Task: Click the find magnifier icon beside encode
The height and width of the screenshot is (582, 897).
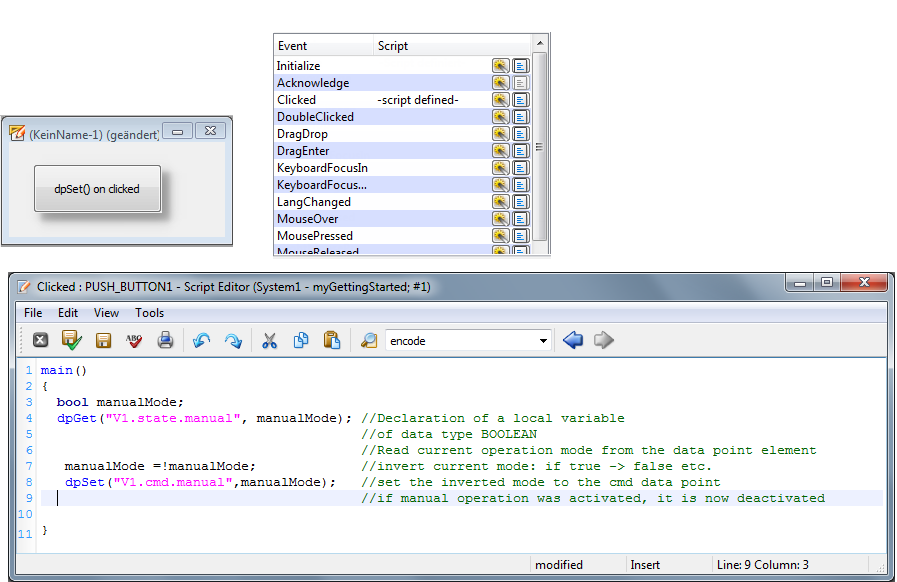Action: click(369, 341)
